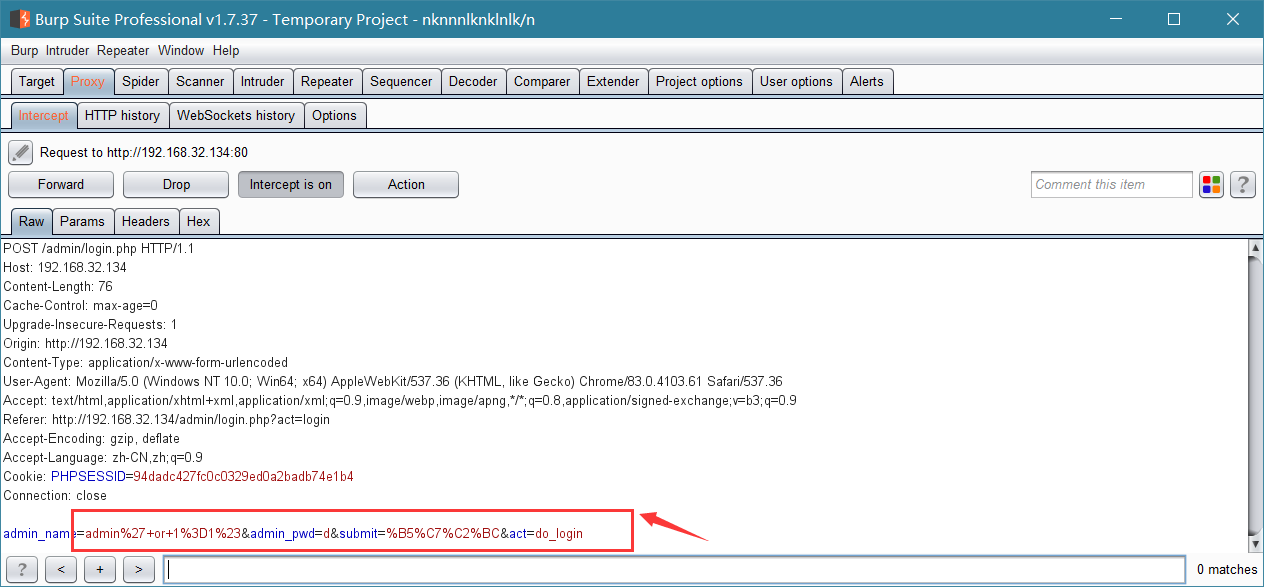Click the search help question mark button
Image resolution: width=1264 pixels, height=587 pixels.
[x=21, y=570]
